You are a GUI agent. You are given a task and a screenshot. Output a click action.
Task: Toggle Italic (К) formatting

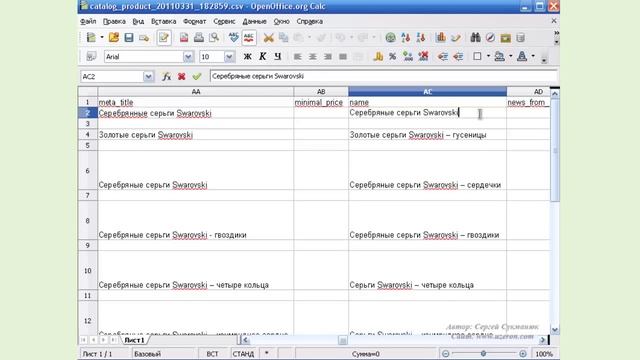click(x=262, y=56)
